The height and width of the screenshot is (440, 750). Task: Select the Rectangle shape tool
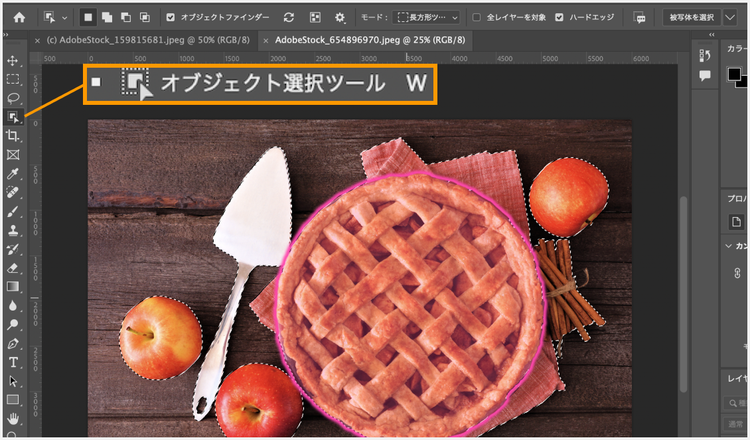[13, 400]
